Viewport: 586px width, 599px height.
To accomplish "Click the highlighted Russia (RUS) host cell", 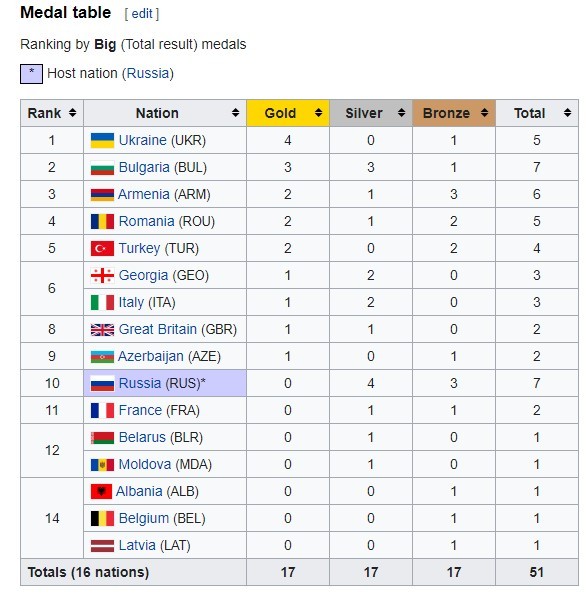I will (165, 383).
